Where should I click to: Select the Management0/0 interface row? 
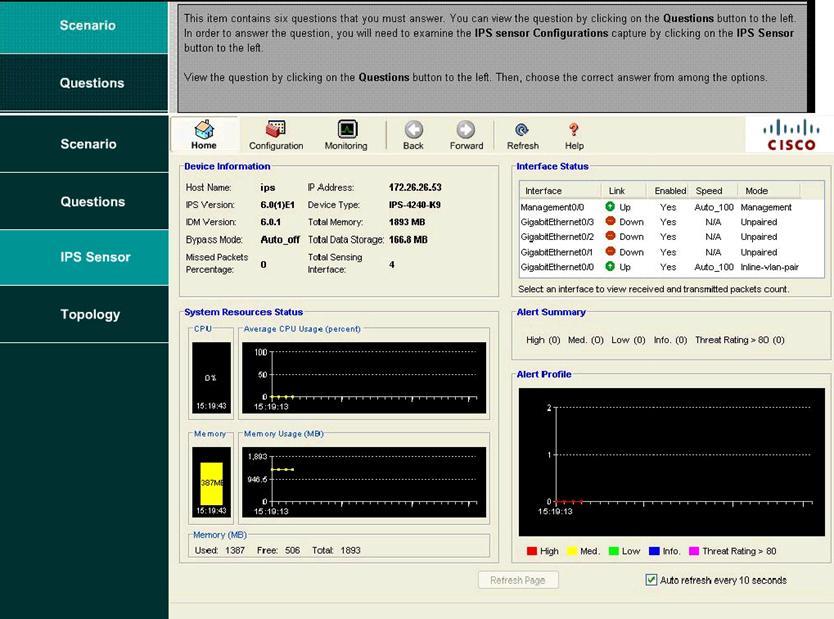[671, 207]
